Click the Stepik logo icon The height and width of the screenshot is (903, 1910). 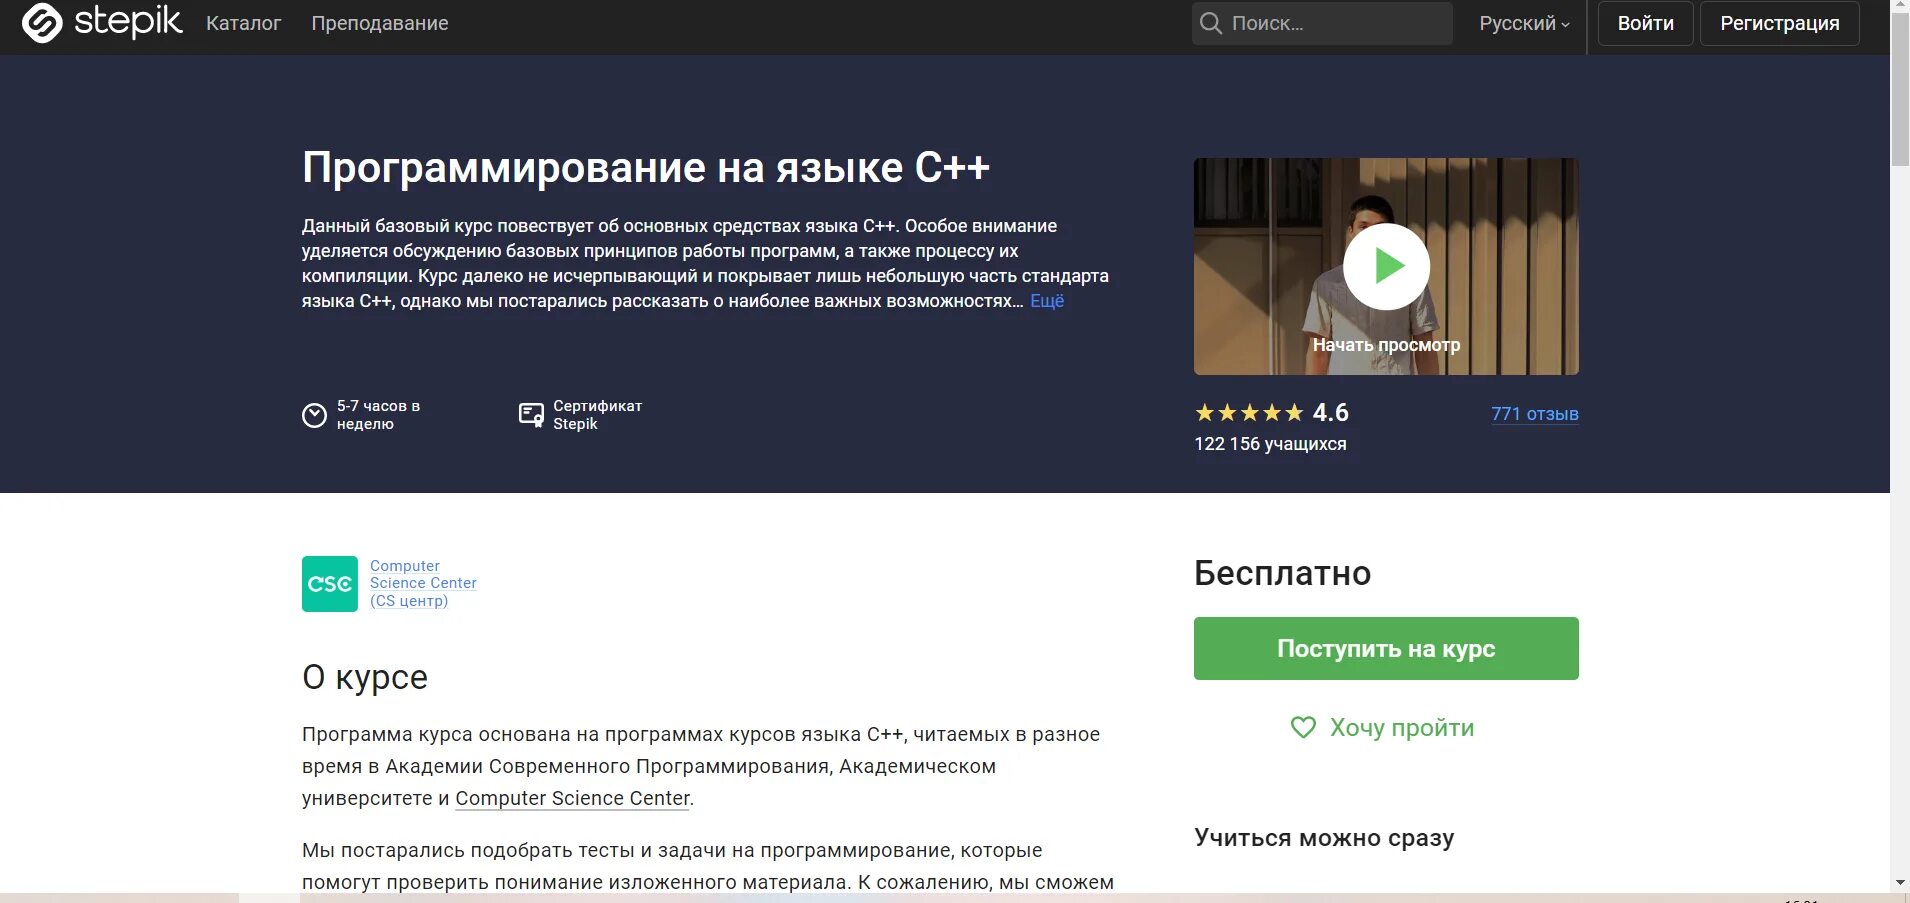42,22
